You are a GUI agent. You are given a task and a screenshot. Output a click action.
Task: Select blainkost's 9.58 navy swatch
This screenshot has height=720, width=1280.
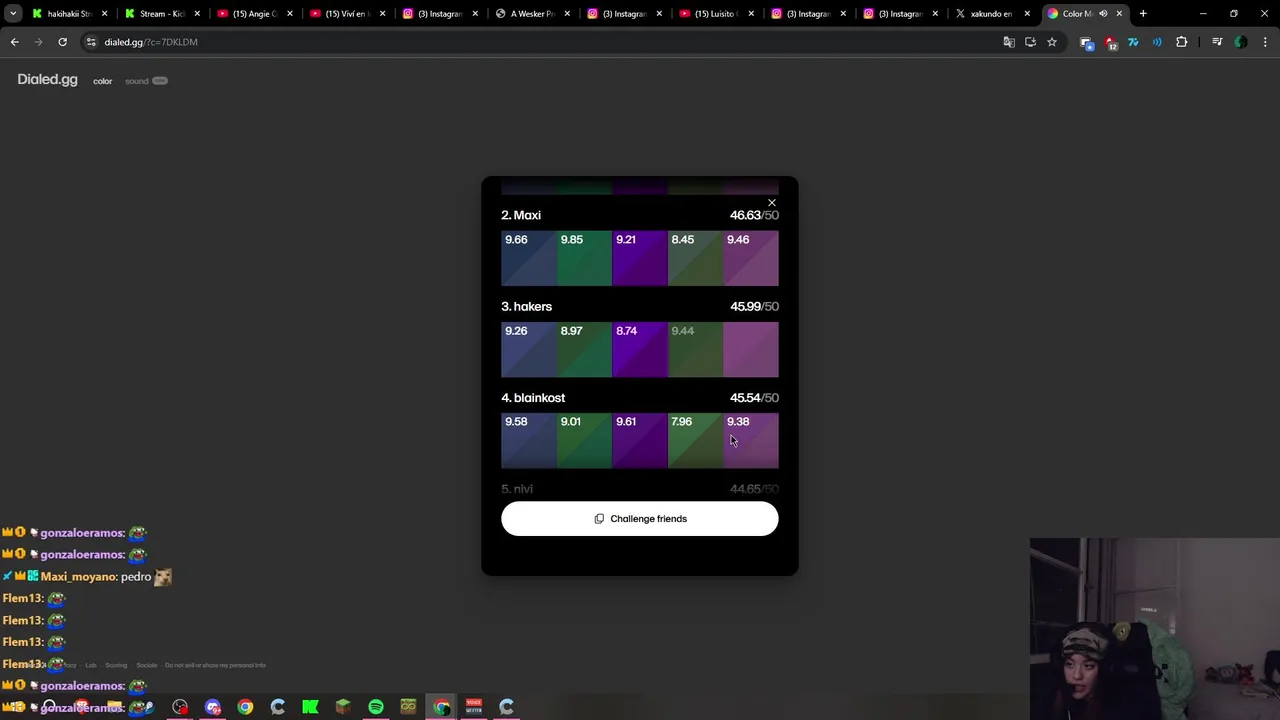pyautogui.click(x=529, y=440)
